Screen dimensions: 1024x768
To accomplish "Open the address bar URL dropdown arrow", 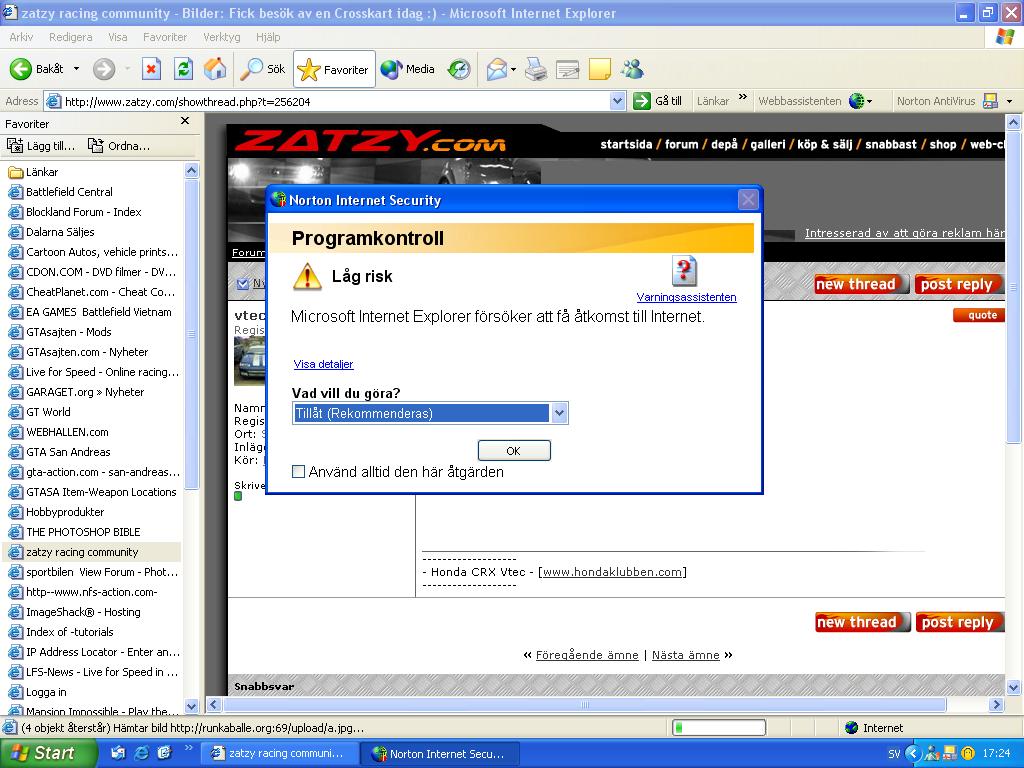I will click(617, 101).
